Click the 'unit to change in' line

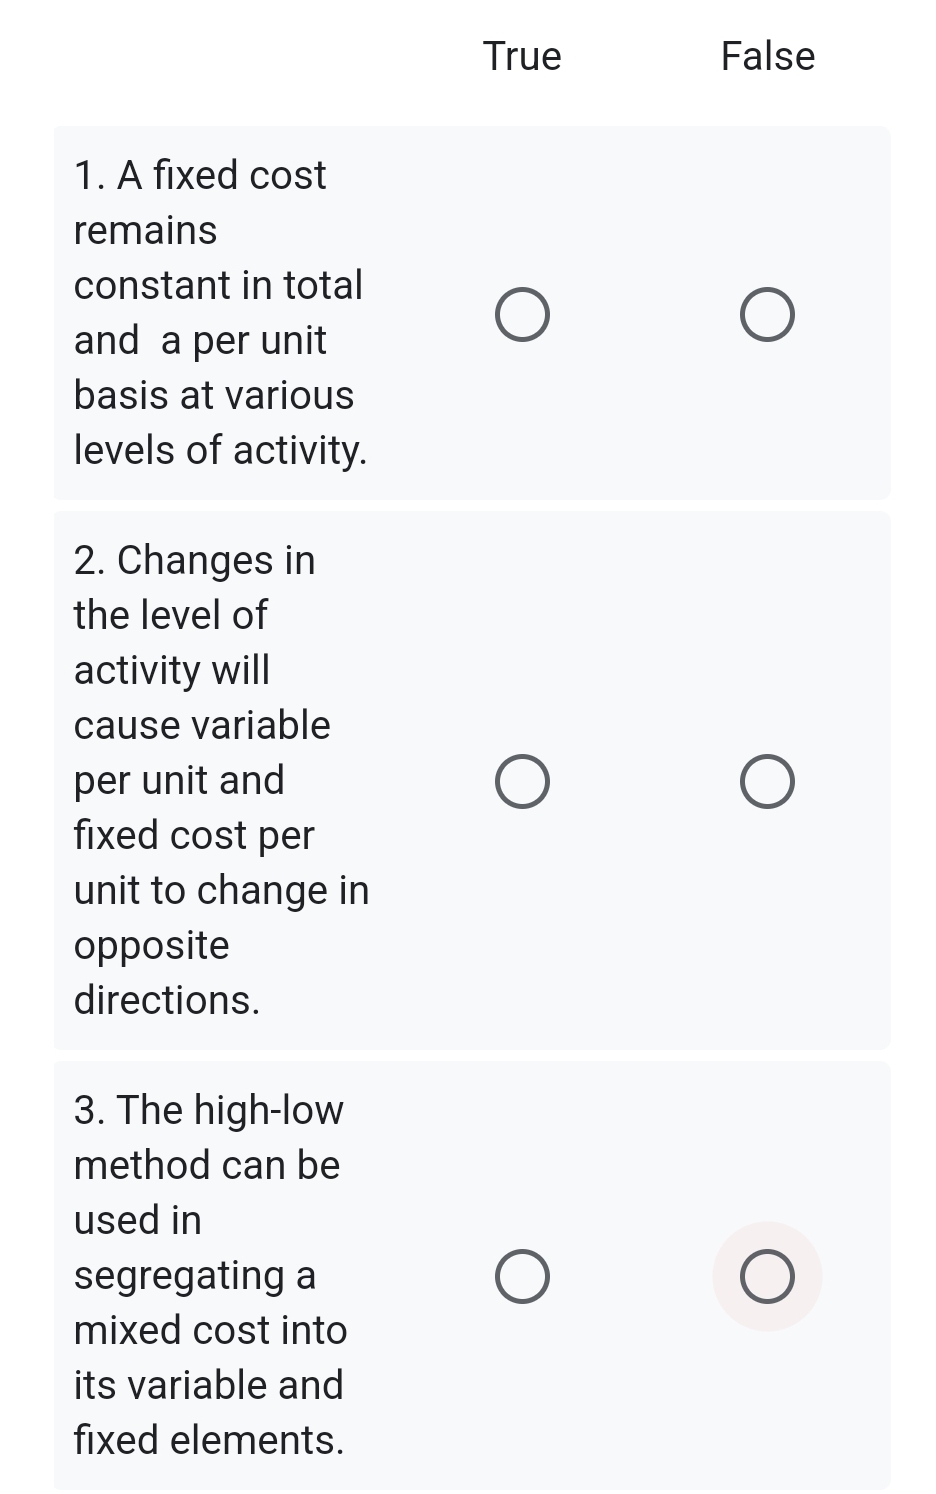pyautogui.click(x=222, y=890)
